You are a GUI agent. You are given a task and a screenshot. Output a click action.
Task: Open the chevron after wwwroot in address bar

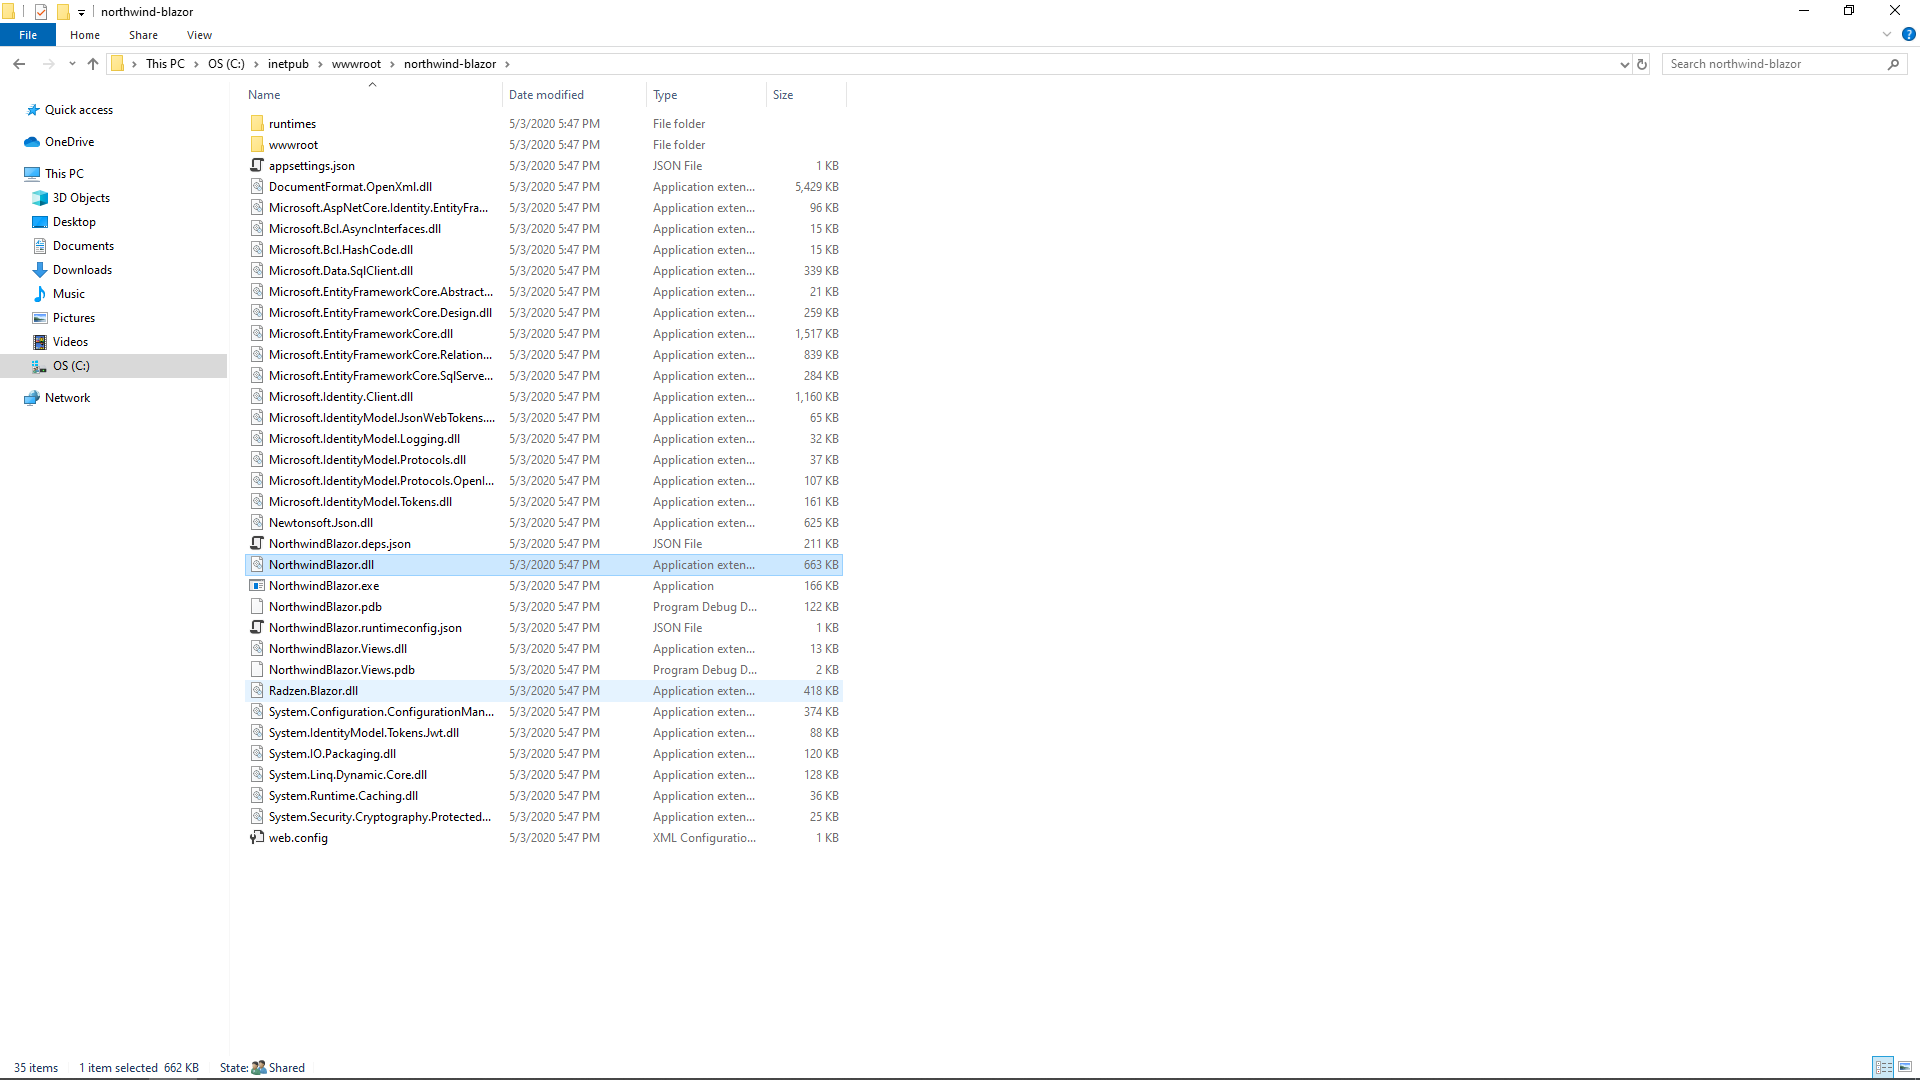click(x=392, y=64)
